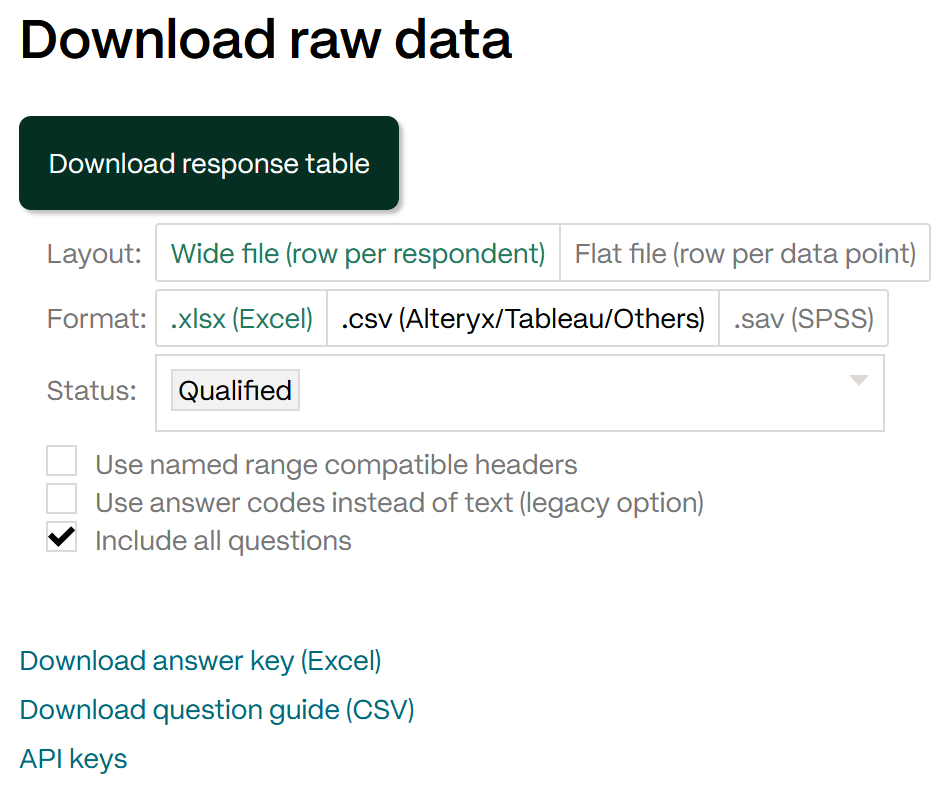Viewport: 948px width, 789px height.
Task: Click the 'Use answer codes instead of text' label
Action: [400, 503]
